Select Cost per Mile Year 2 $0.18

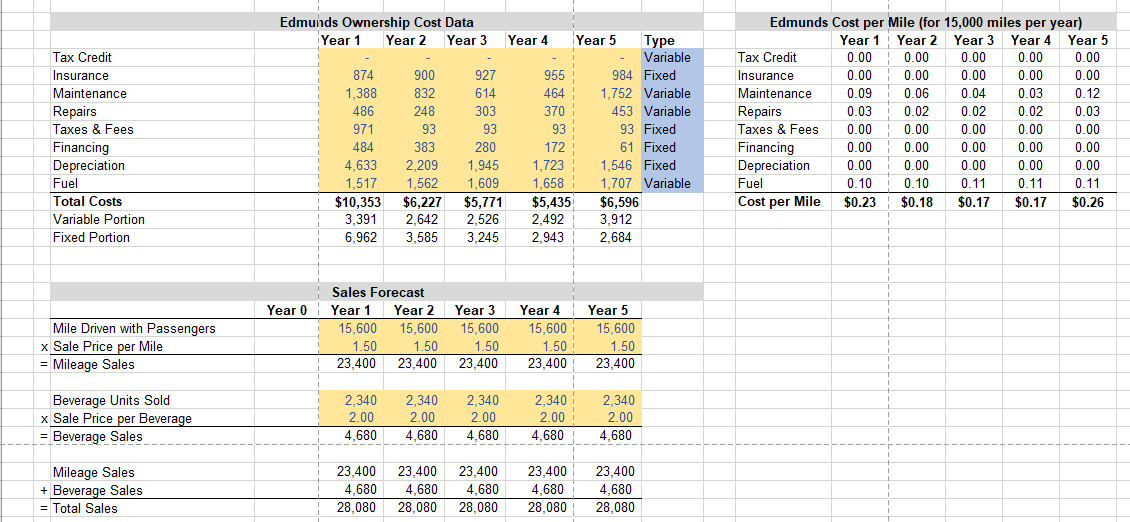[x=917, y=202]
